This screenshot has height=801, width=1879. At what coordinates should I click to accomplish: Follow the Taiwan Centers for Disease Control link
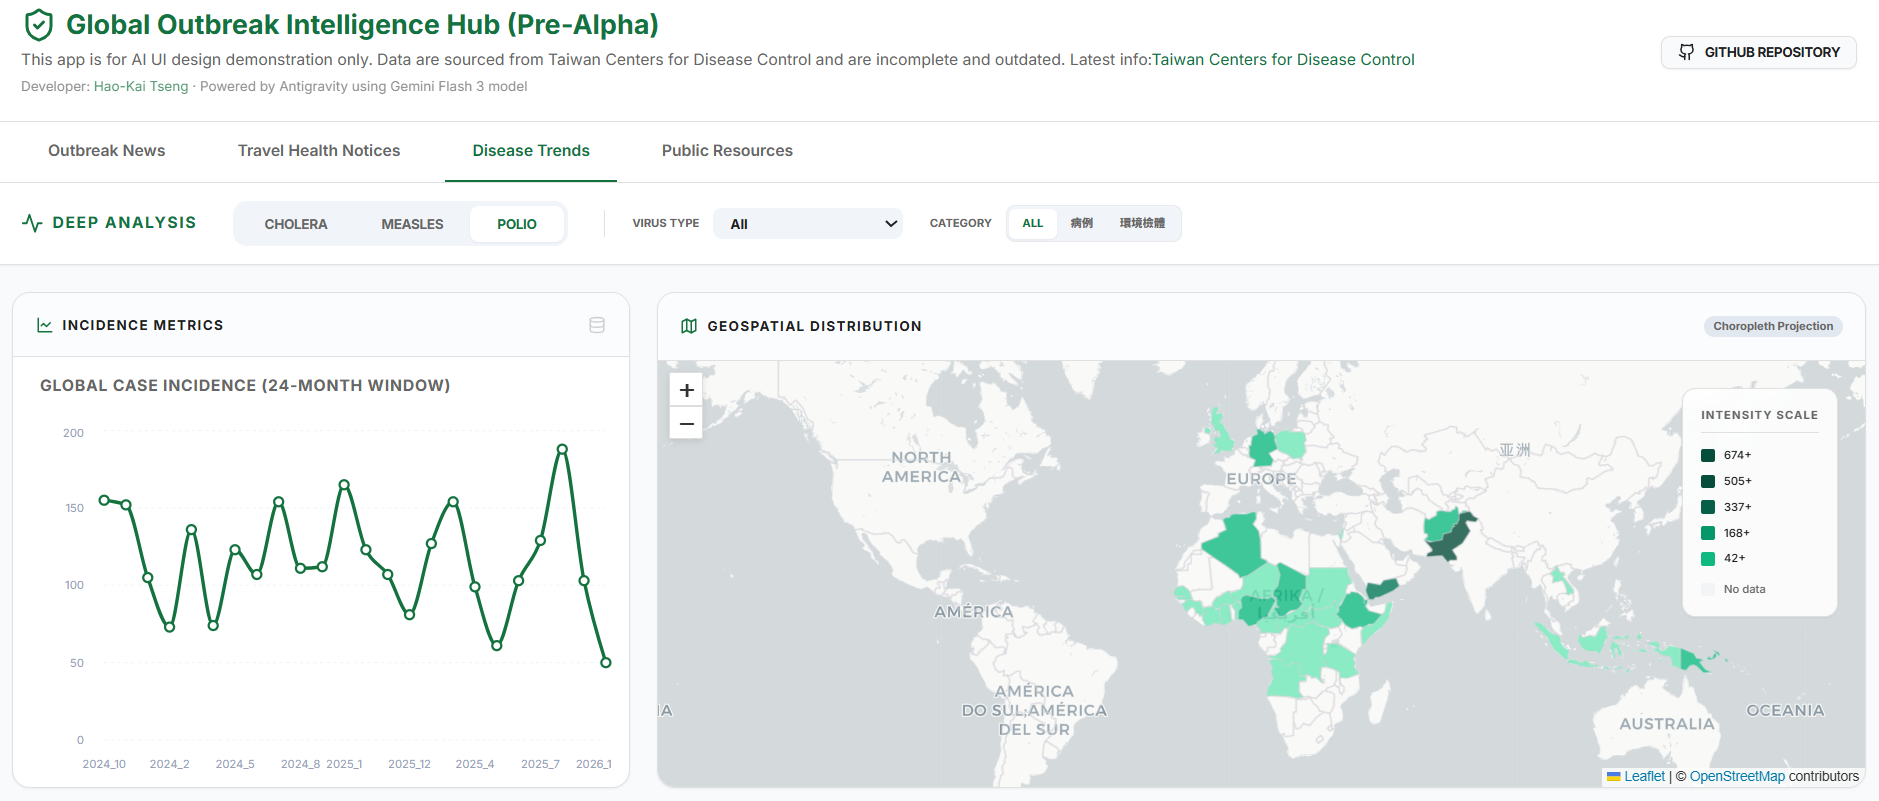pos(1283,60)
